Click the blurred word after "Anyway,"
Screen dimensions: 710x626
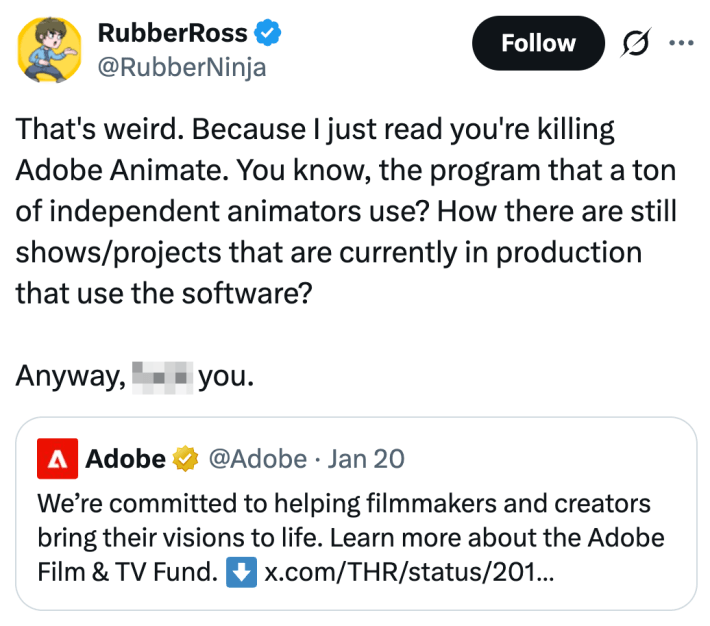[161, 377]
